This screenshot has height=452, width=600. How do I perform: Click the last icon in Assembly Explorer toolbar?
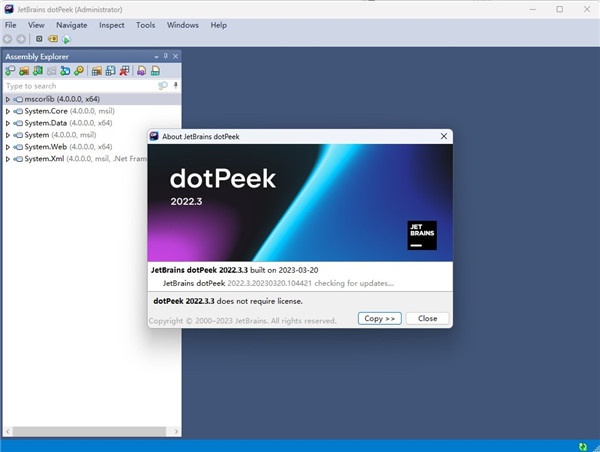156,71
